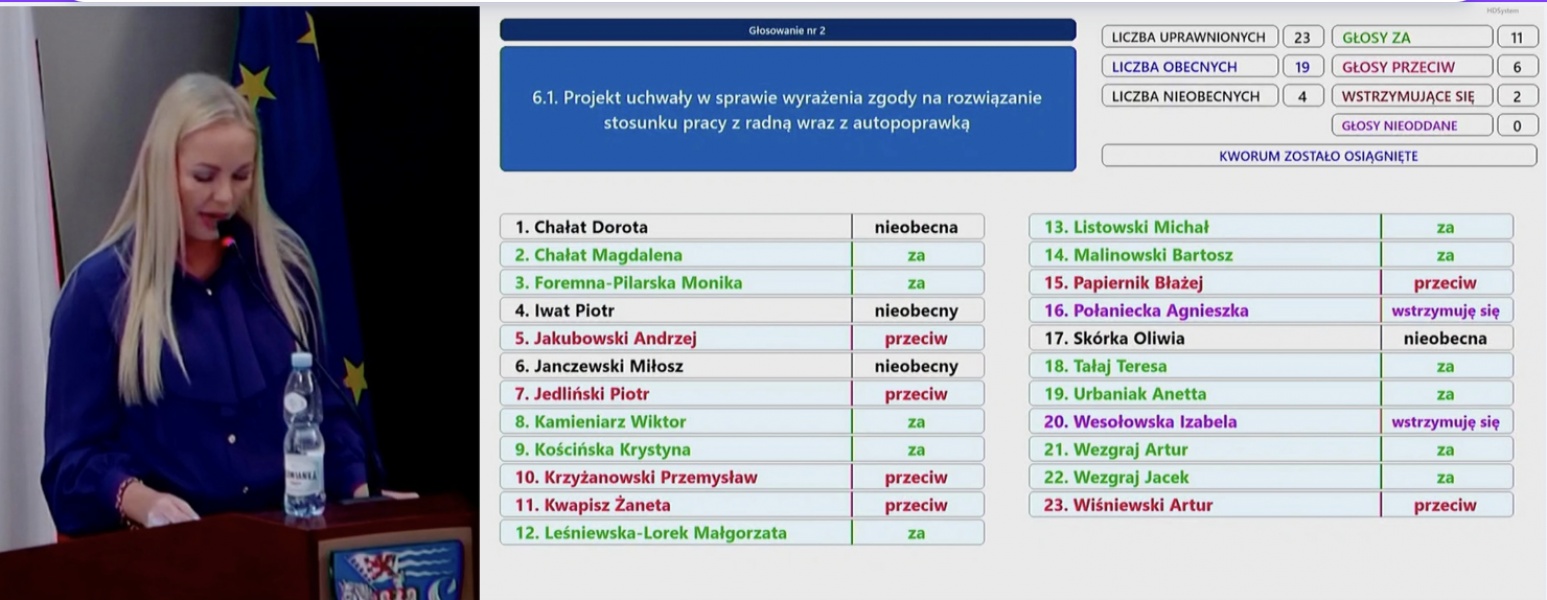The width and height of the screenshot is (1547, 600).
Task: Click the HDSystem logo in top corner
Action: pyautogui.click(x=1502, y=11)
